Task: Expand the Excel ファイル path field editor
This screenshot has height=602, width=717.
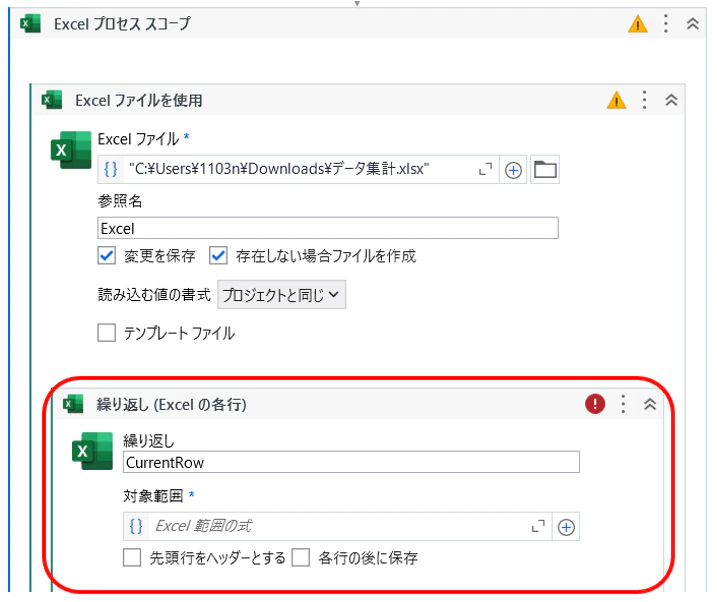Action: click(x=485, y=170)
